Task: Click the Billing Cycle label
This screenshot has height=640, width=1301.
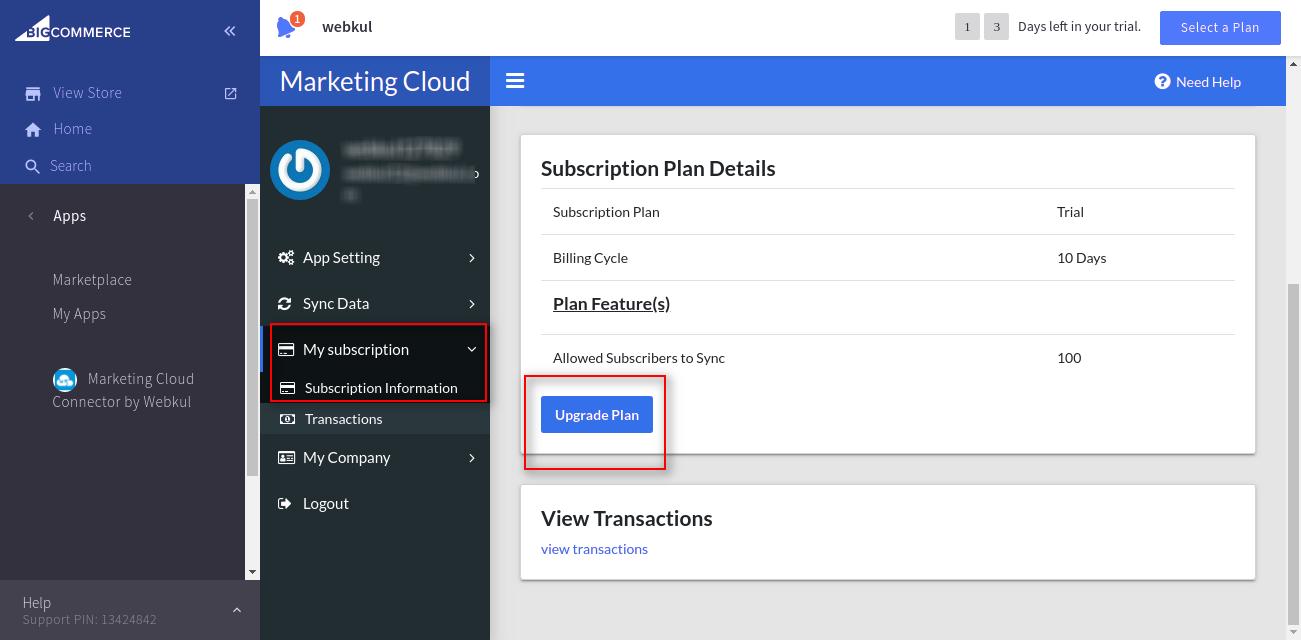Action: tap(590, 258)
